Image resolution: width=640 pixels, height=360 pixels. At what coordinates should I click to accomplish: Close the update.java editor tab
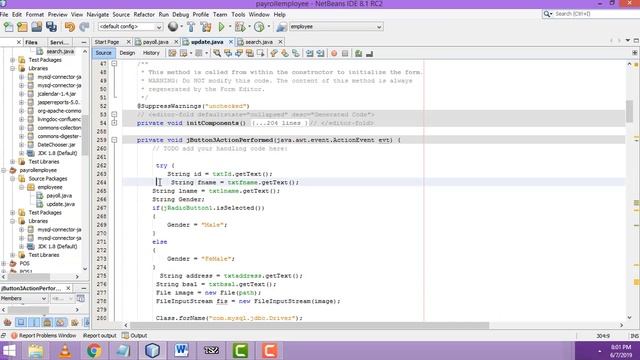pos(231,42)
